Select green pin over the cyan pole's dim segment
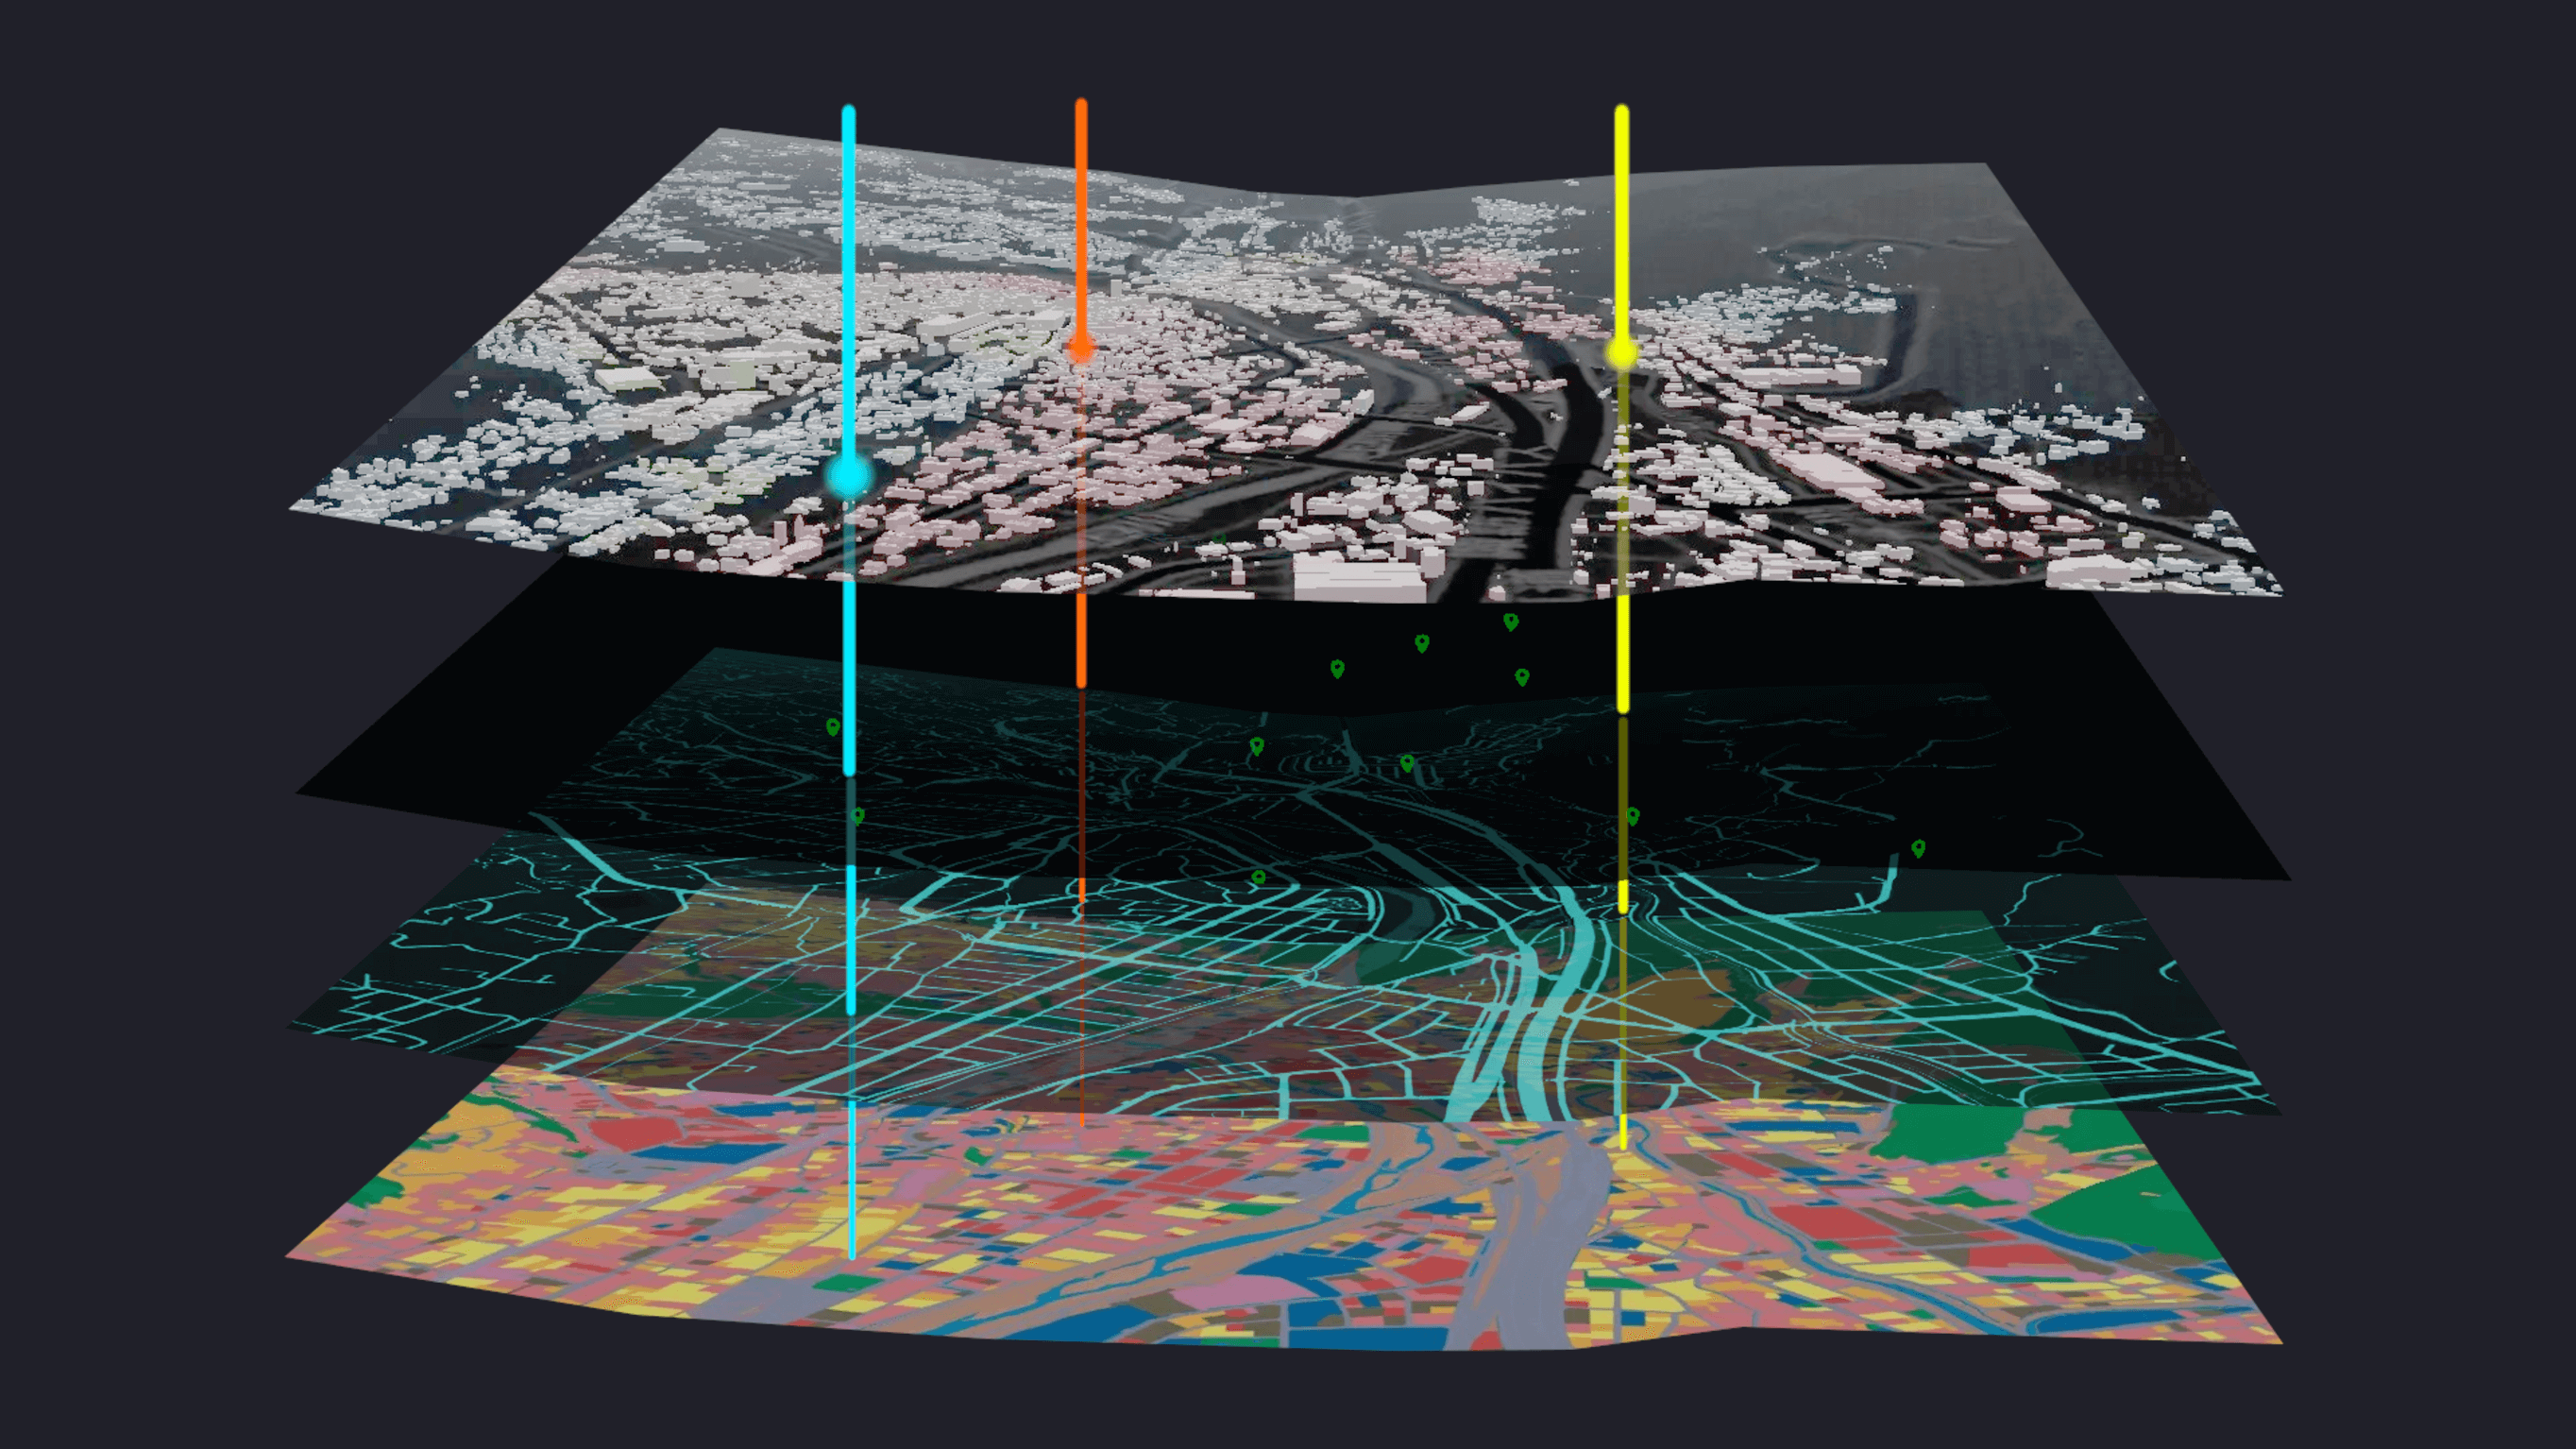This screenshot has height=1449, width=2576. pos(857,815)
